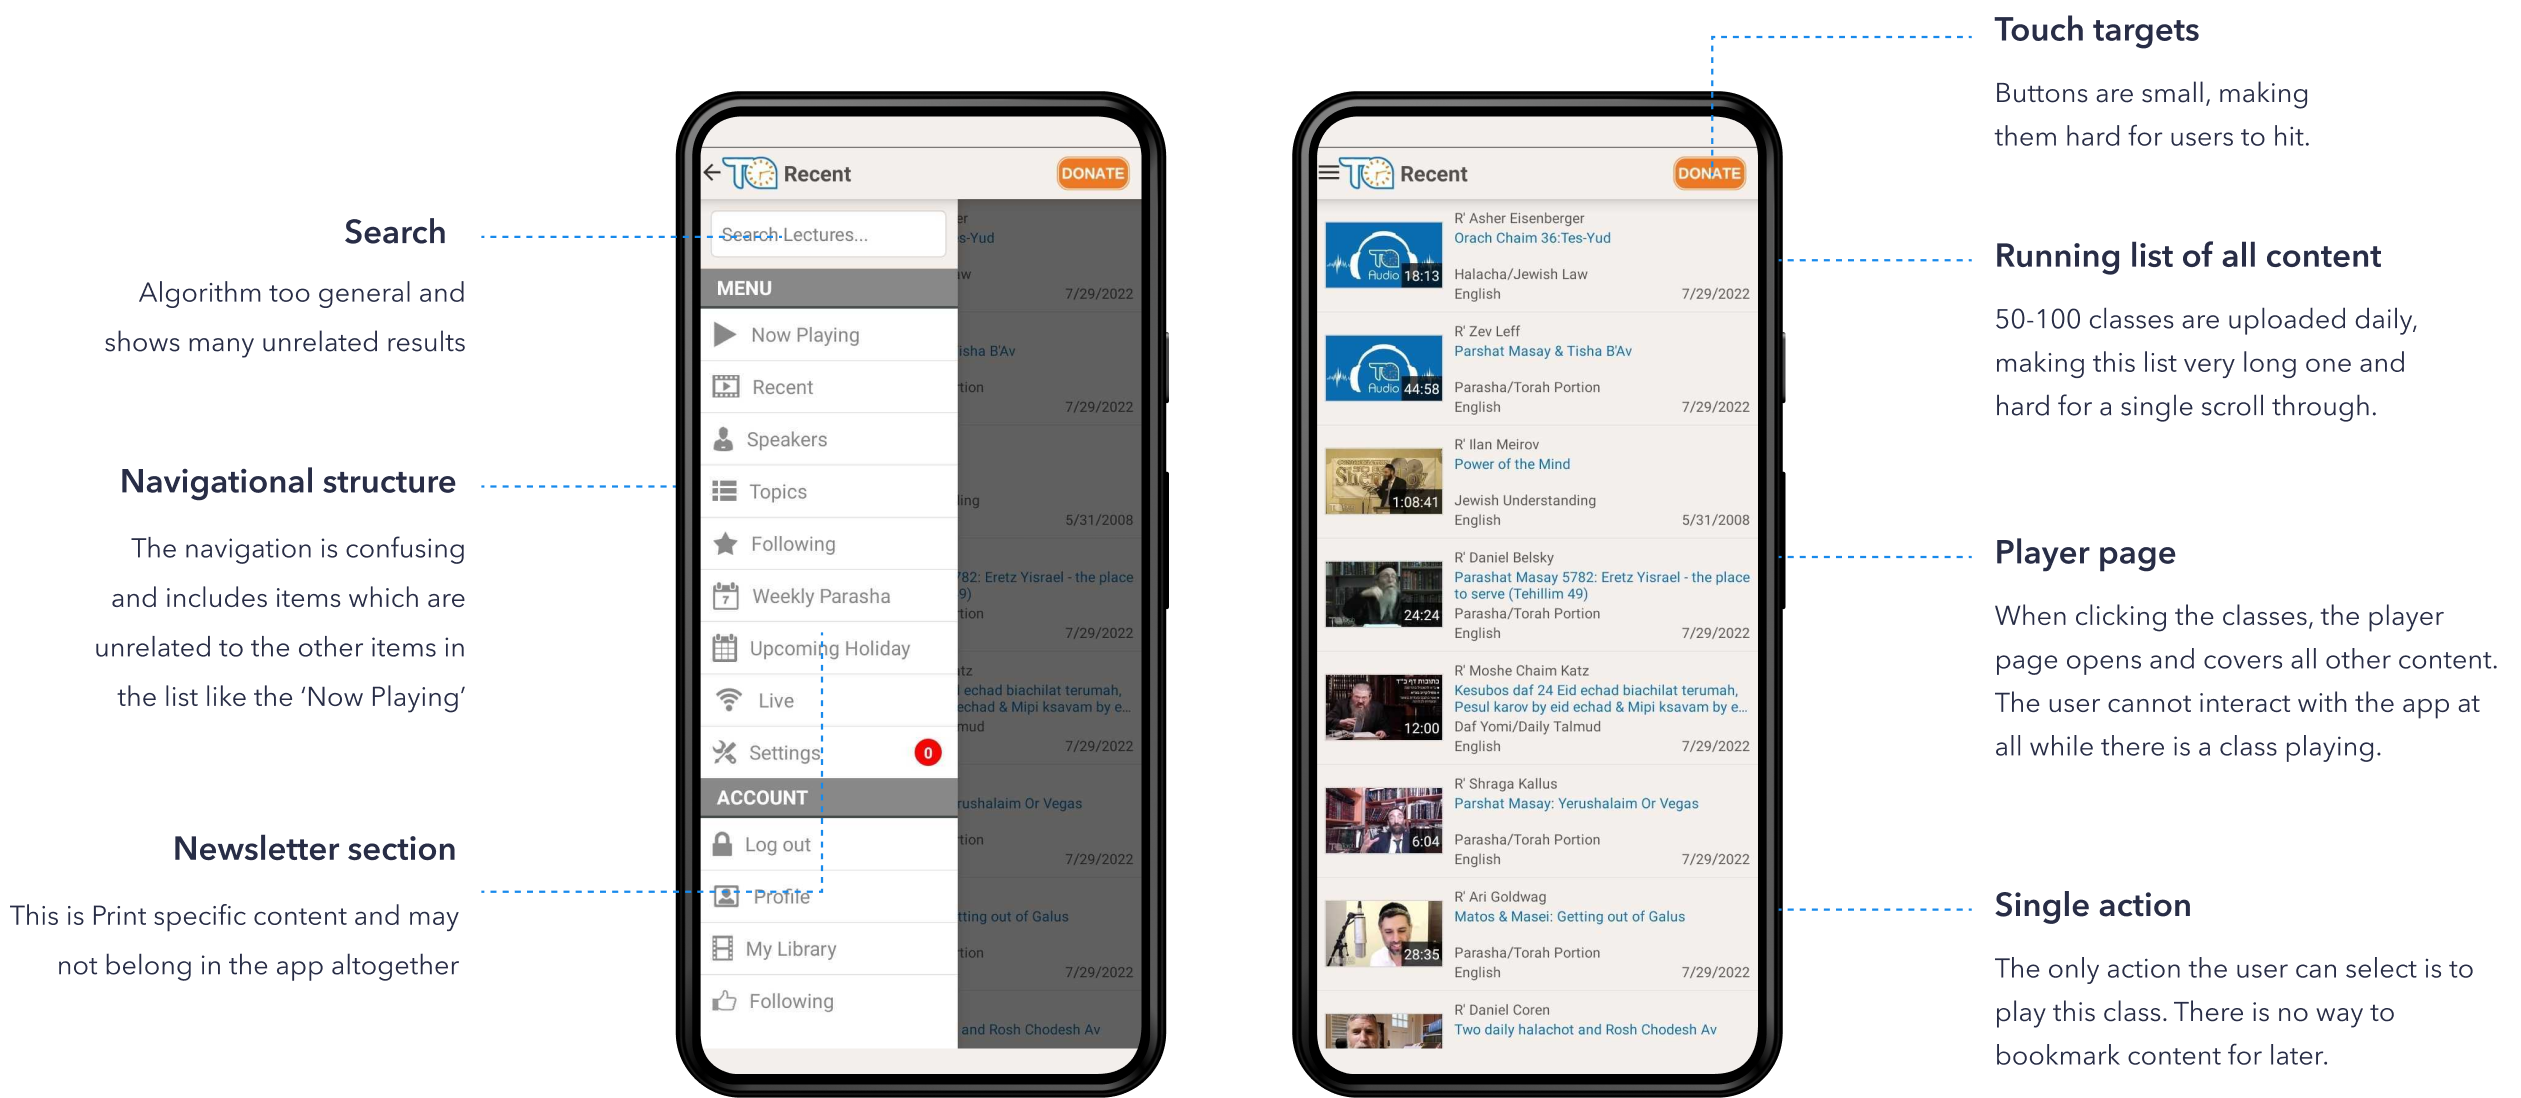
Task: Click the Live WiFi signal icon
Action: coord(727,699)
